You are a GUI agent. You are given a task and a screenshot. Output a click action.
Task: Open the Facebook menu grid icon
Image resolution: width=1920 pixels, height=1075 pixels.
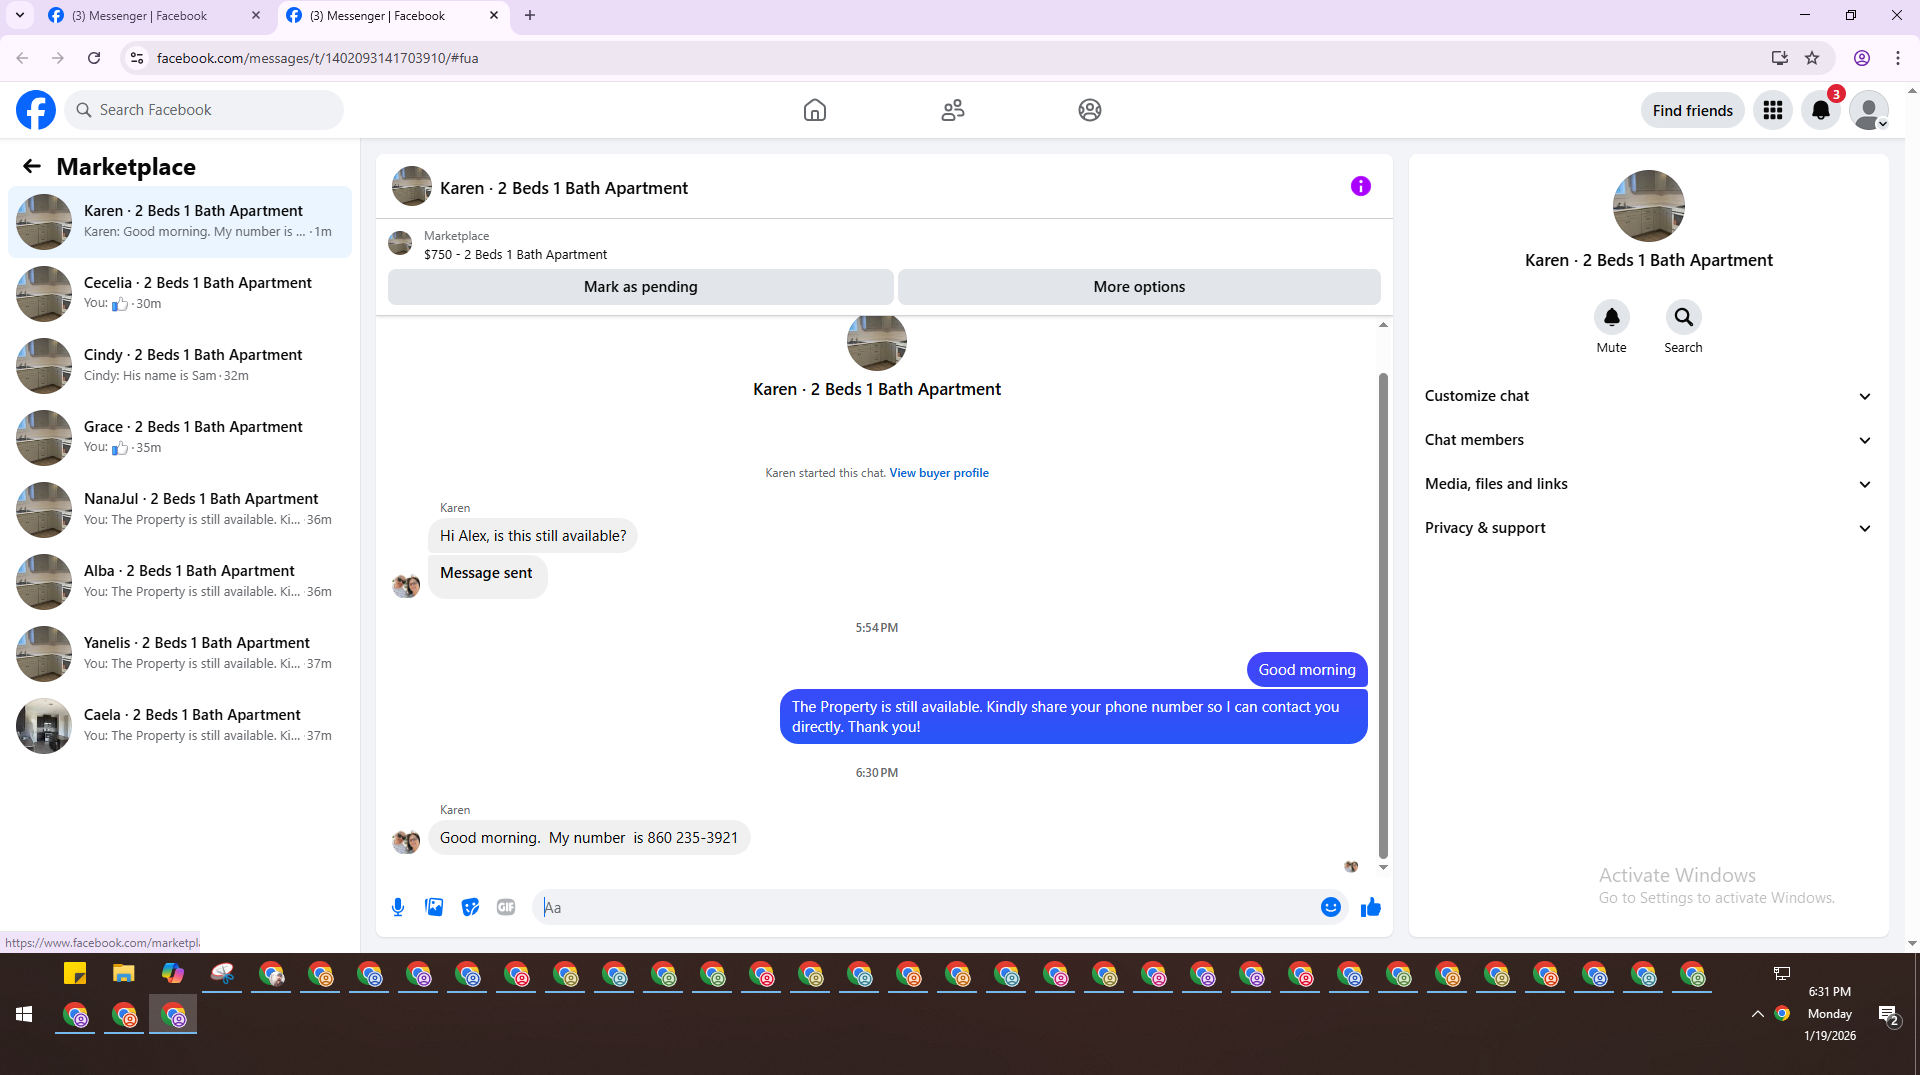pos(1773,110)
